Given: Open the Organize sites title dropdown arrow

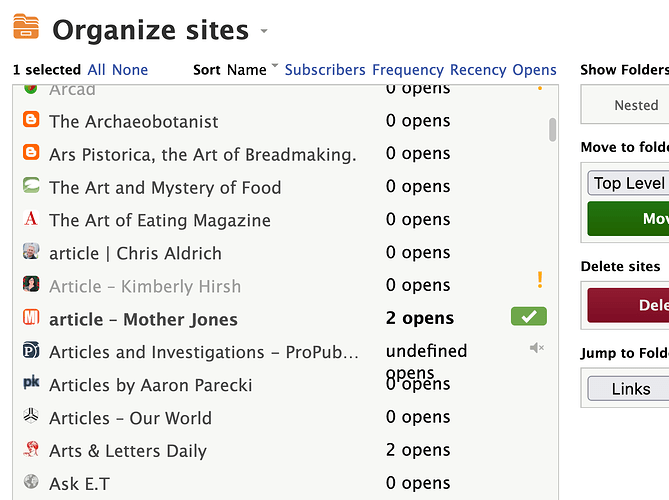Looking at the screenshot, I should tap(264, 31).
